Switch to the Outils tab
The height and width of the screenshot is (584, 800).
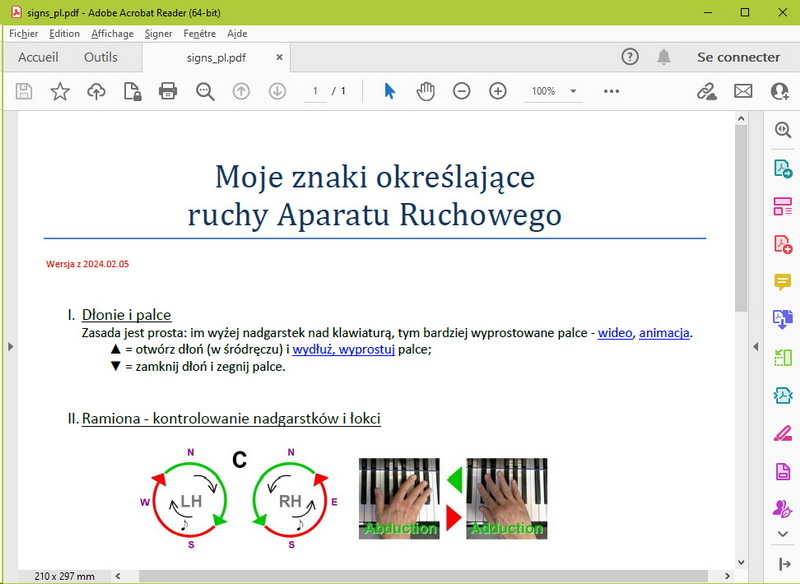click(101, 57)
